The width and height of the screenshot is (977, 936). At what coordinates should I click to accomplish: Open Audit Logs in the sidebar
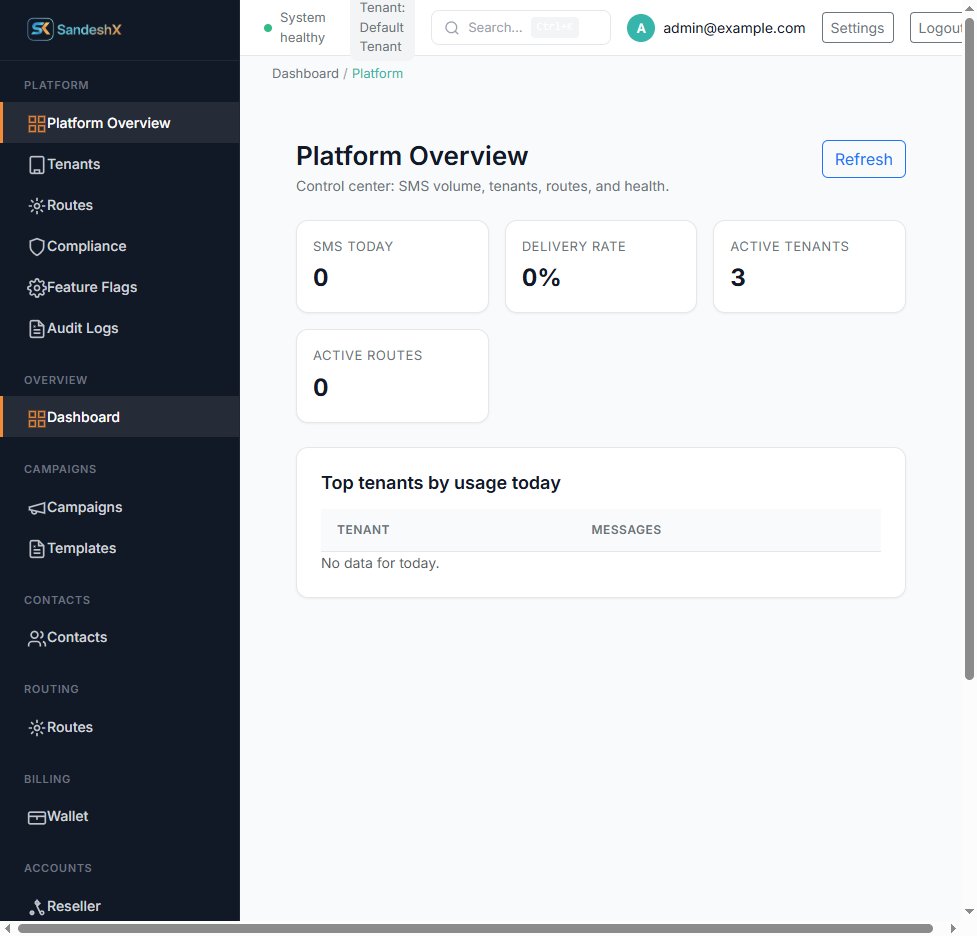click(120, 328)
